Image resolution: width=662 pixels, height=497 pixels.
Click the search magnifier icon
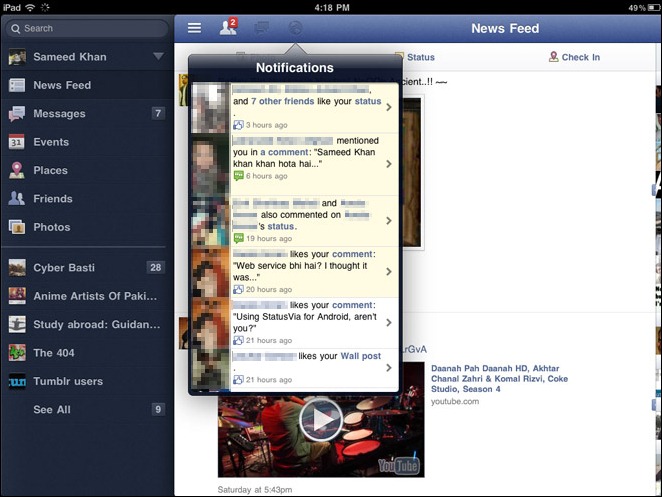tap(16, 28)
